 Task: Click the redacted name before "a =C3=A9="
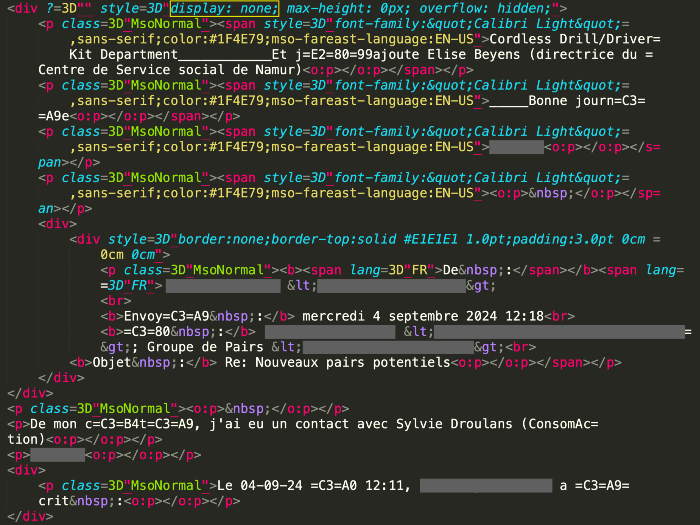click(486, 486)
